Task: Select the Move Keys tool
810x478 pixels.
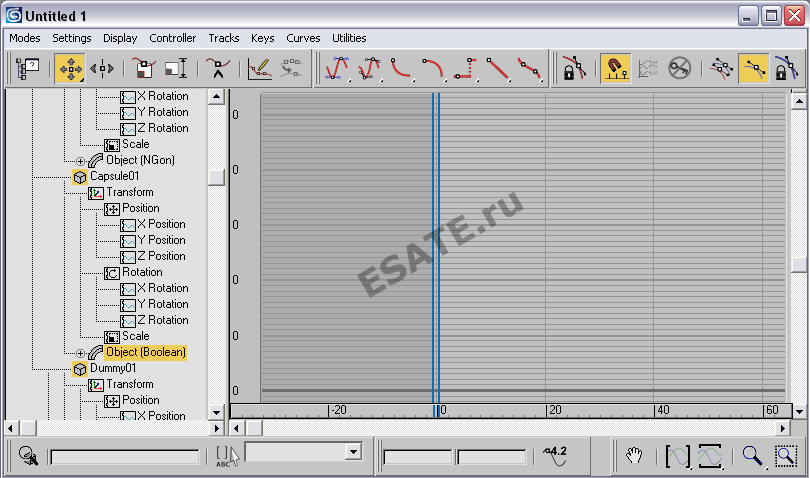Action: pos(70,68)
